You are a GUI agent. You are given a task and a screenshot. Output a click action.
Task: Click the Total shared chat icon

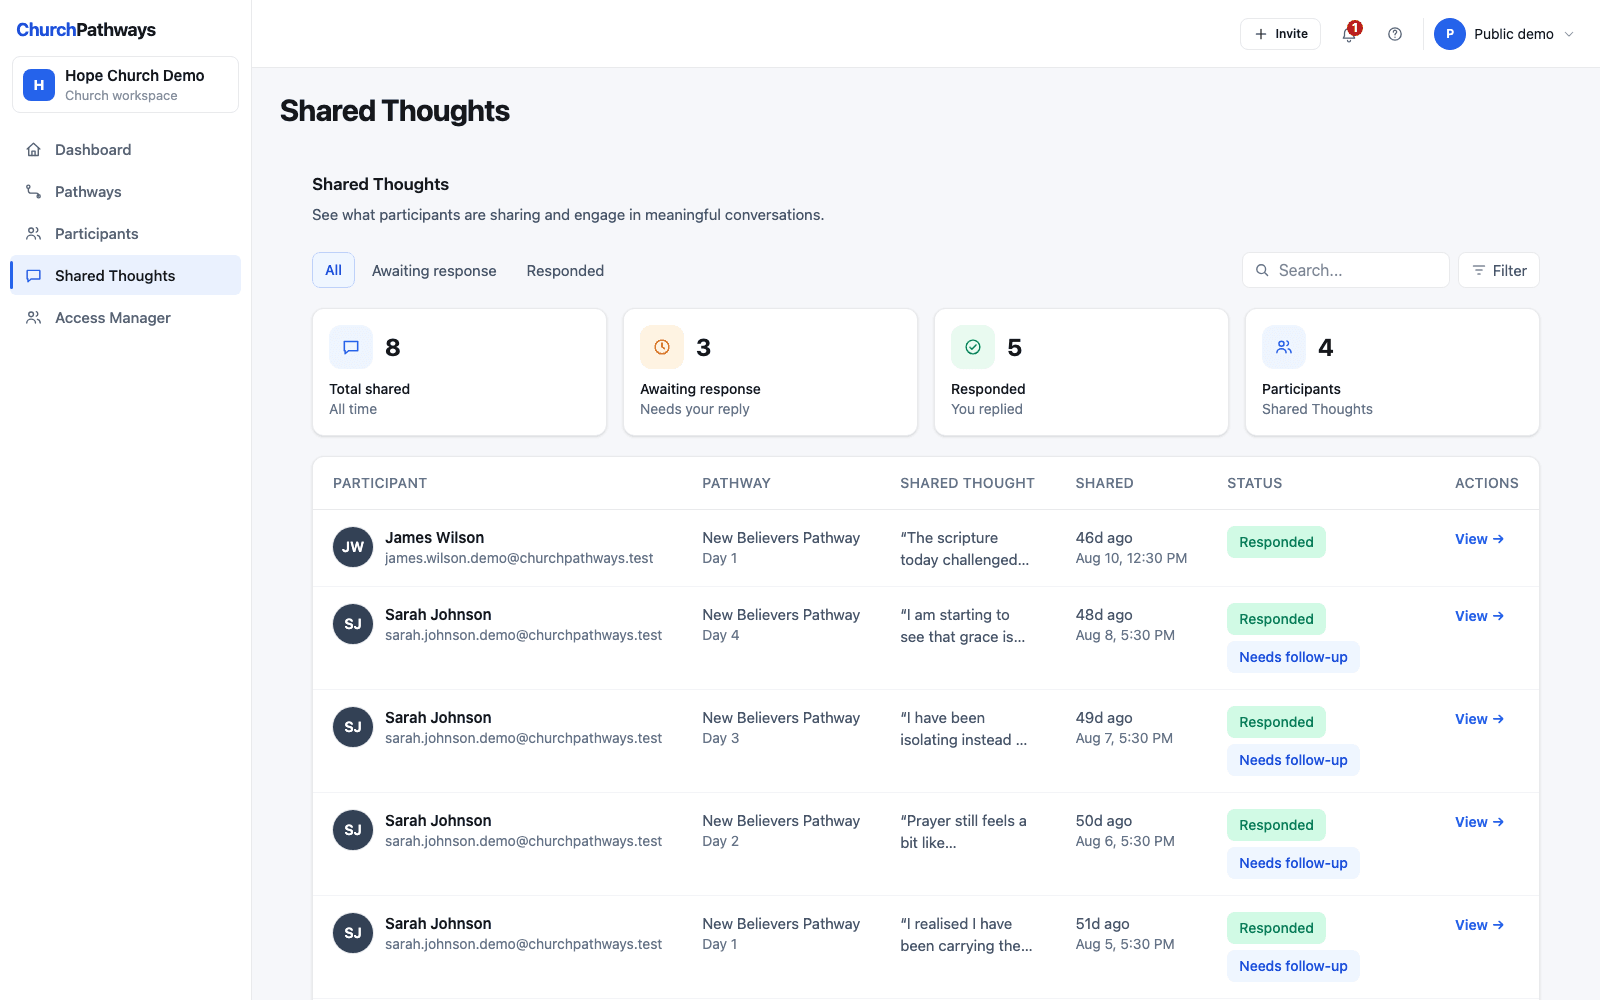pyautogui.click(x=351, y=347)
